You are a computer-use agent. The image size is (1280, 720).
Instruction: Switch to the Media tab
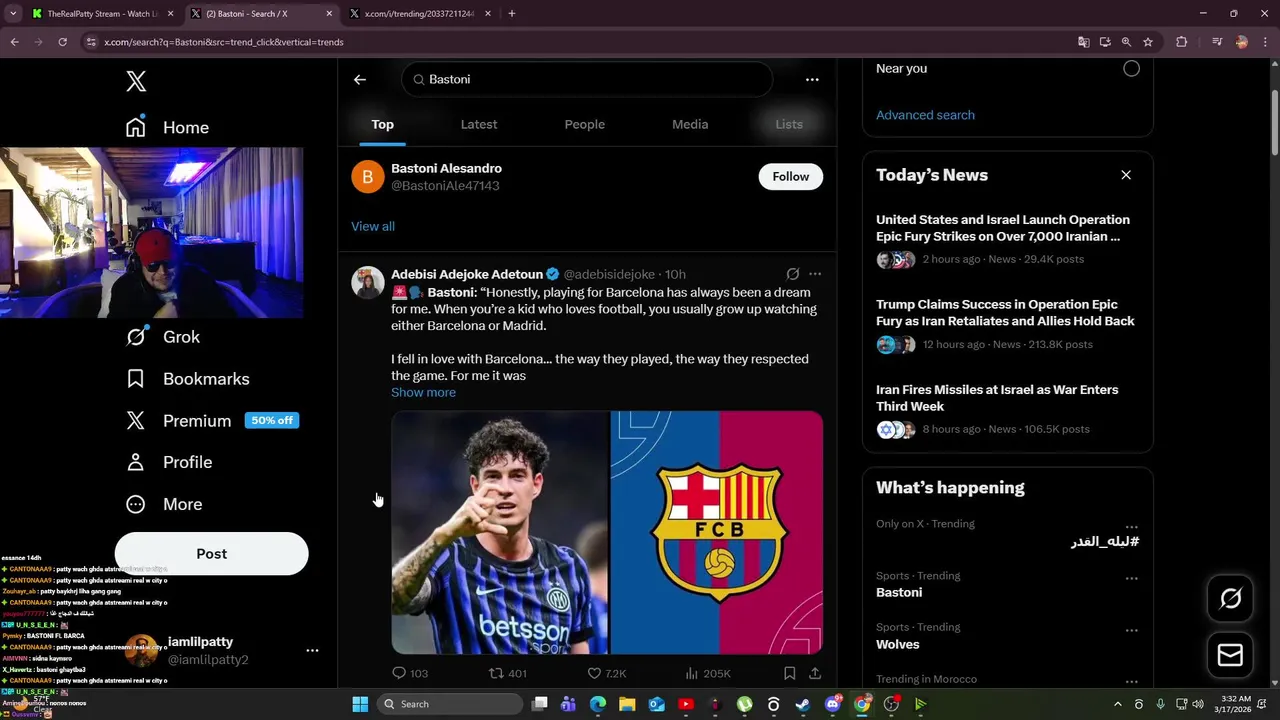pyautogui.click(x=690, y=124)
